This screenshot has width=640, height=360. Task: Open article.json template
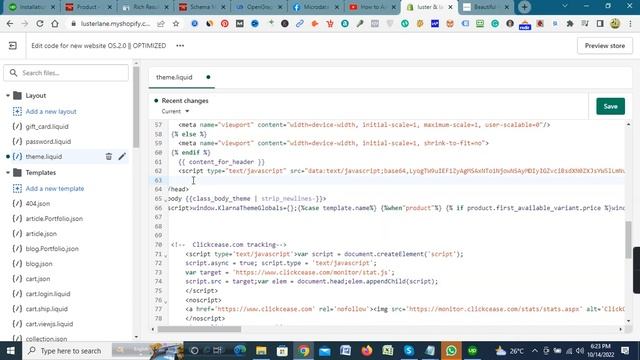tap(41, 234)
